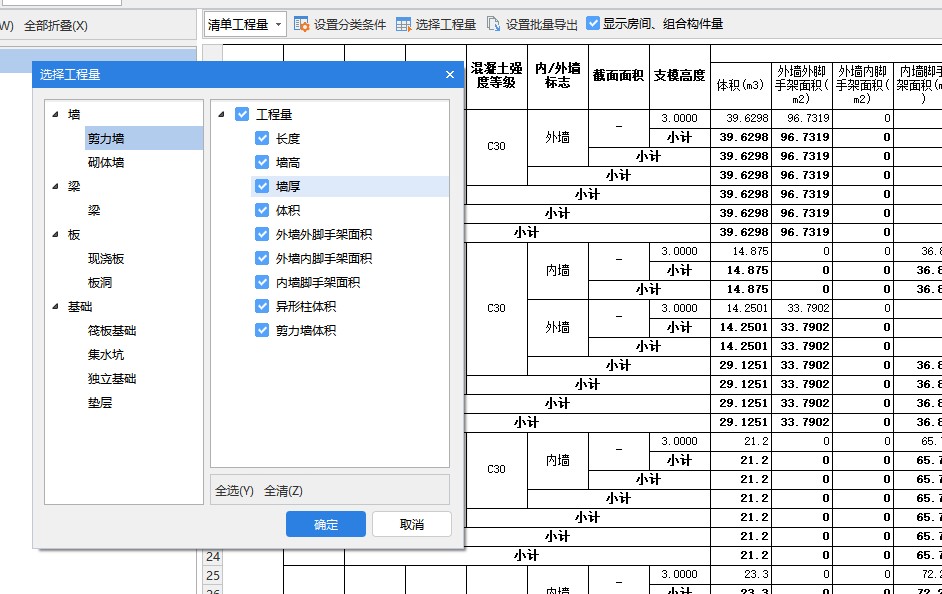Screen dimensions: 942x594
Task: Click the 选择工程量 toolbar label
Action: (445, 25)
